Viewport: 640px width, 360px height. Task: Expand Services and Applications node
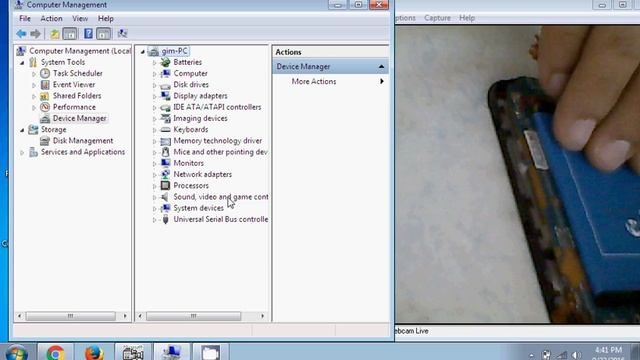pos(22,153)
